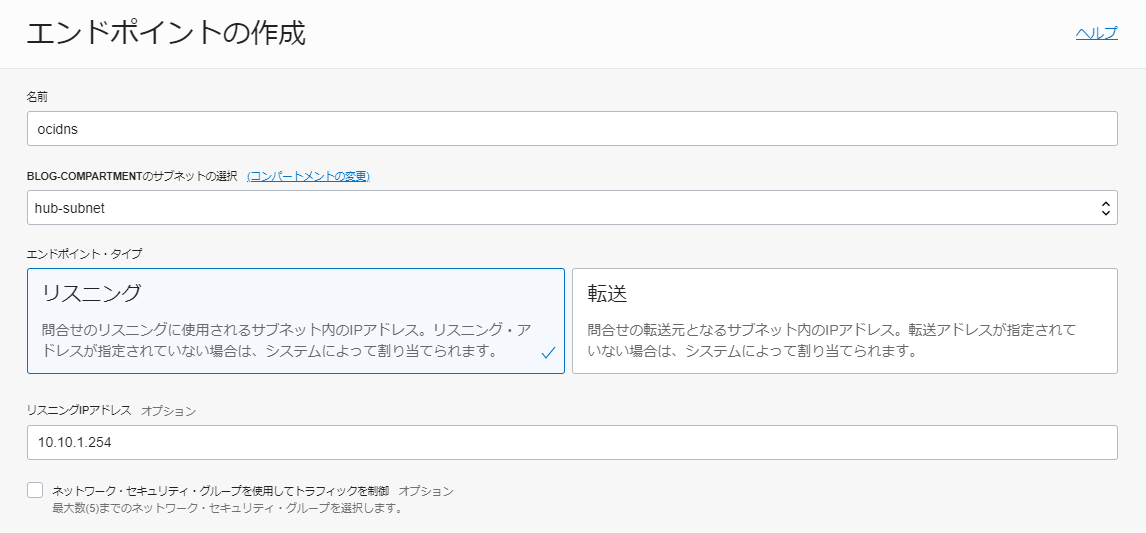Select the リスニング endpoint type card
The image size is (1146, 533).
(x=296, y=321)
